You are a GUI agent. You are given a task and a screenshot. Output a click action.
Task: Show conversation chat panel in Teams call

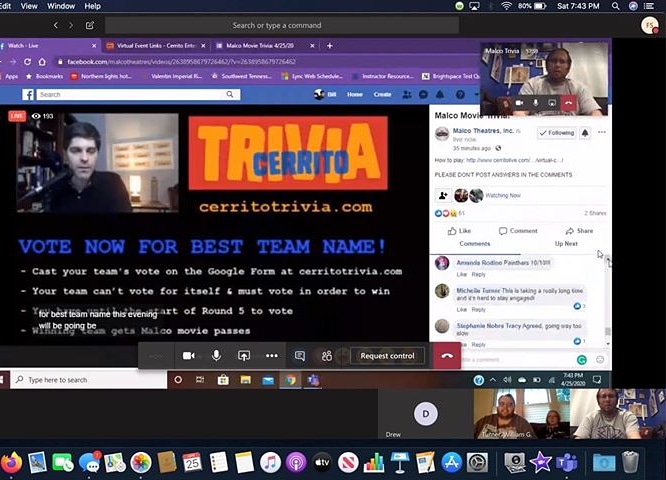(300, 356)
